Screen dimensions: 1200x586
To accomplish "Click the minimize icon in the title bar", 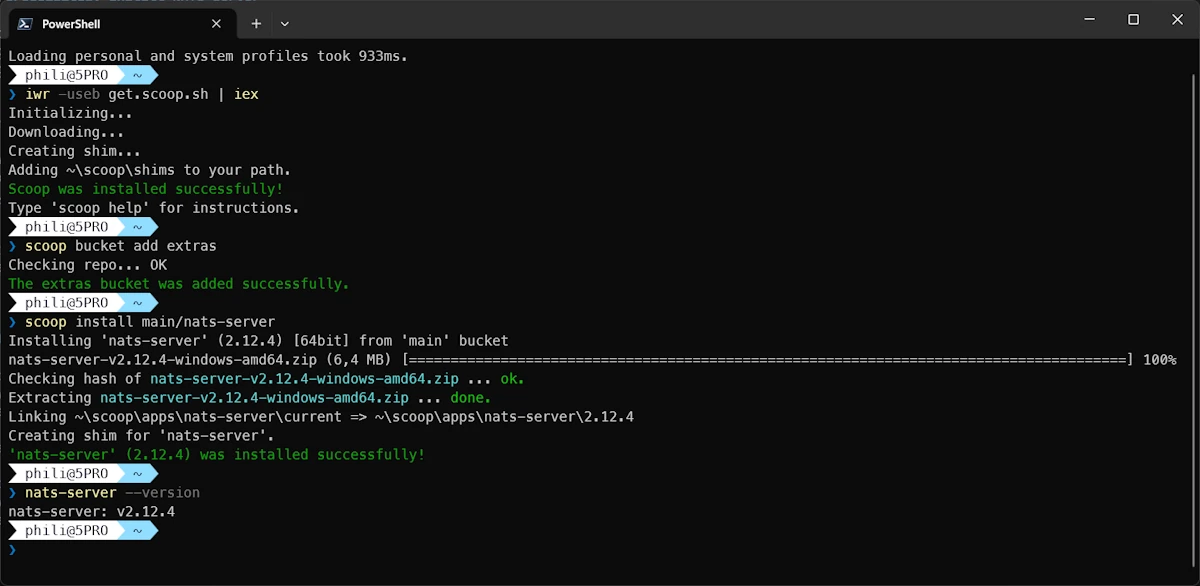I will pyautogui.click(x=1089, y=19).
